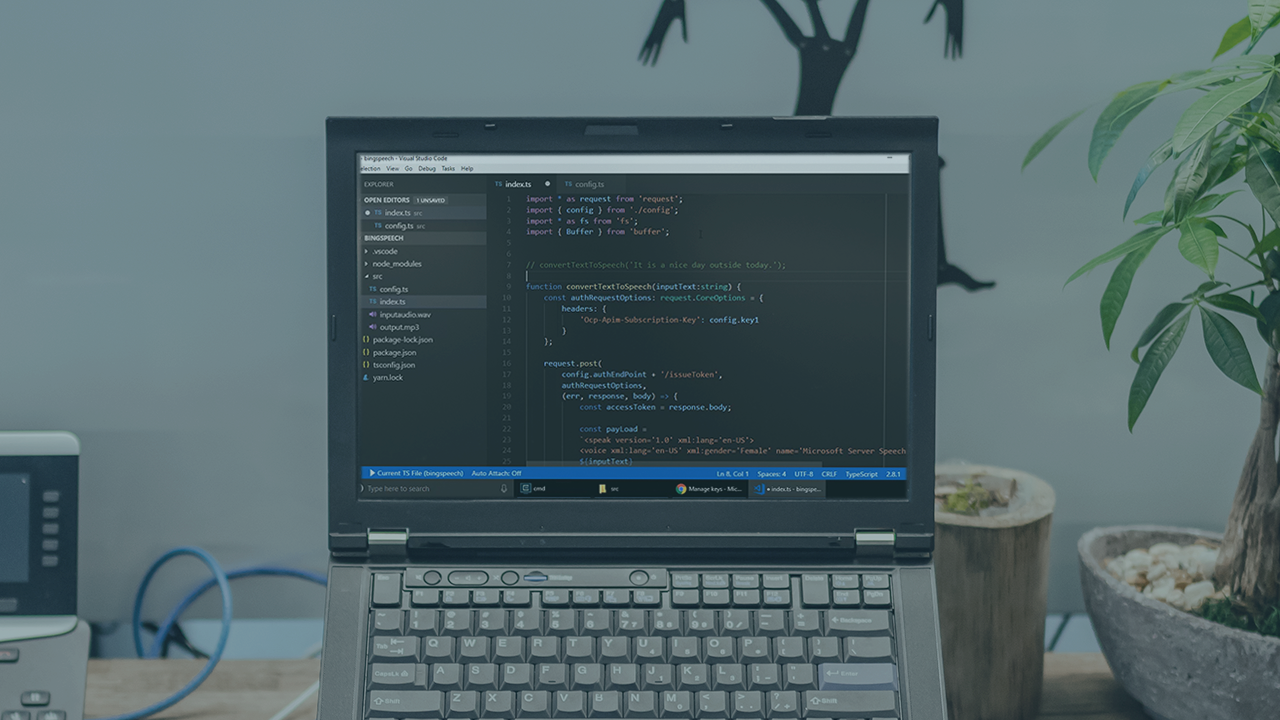The width and height of the screenshot is (1280, 720).
Task: Click the TypeScript language mode indicator
Action: pyautogui.click(x=861, y=474)
